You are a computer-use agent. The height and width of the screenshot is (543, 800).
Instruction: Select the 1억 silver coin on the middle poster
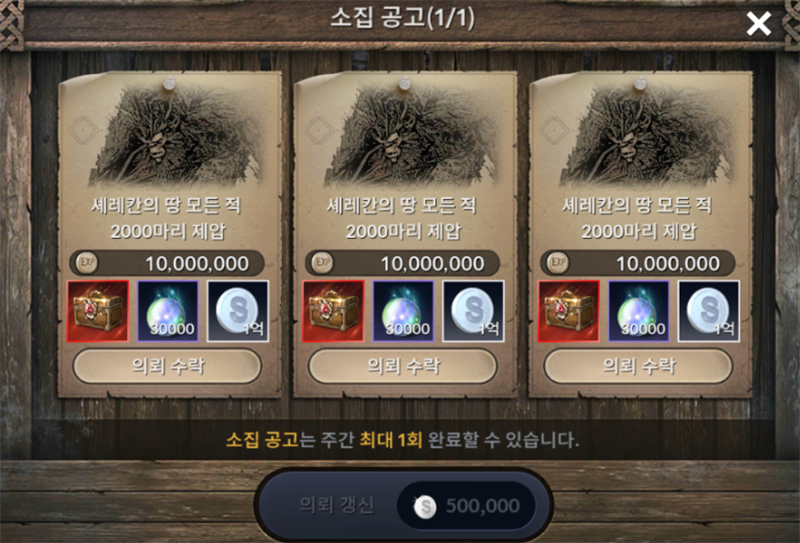click(473, 311)
